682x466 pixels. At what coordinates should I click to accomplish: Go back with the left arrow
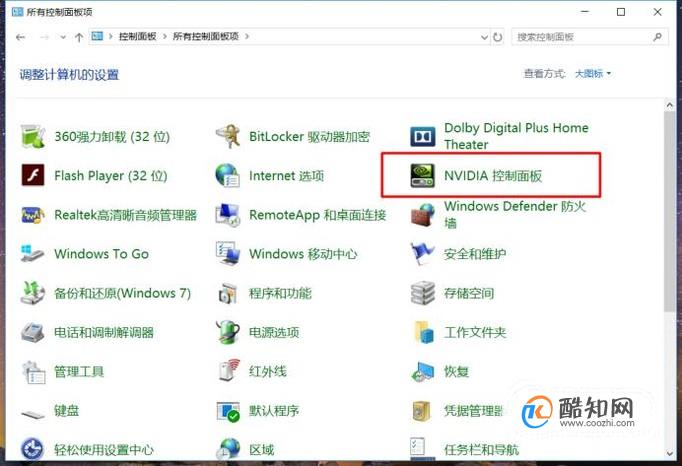click(20, 37)
